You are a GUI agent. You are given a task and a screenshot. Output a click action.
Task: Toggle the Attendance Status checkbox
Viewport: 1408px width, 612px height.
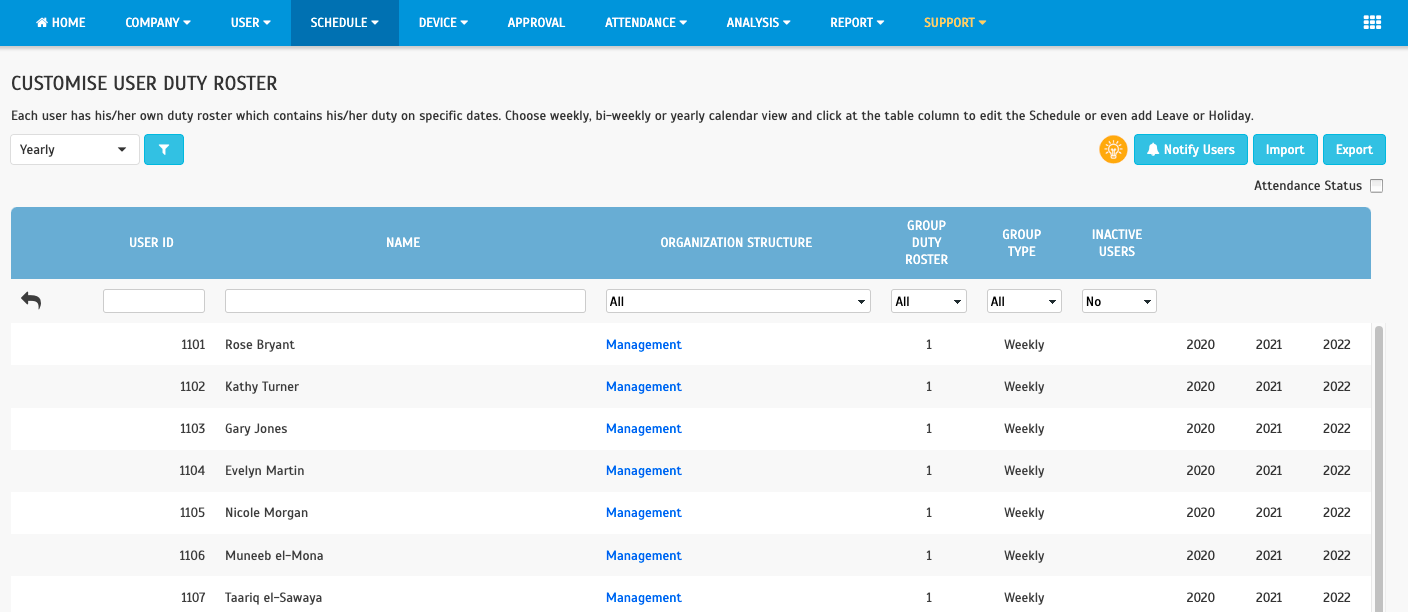[x=1377, y=185]
